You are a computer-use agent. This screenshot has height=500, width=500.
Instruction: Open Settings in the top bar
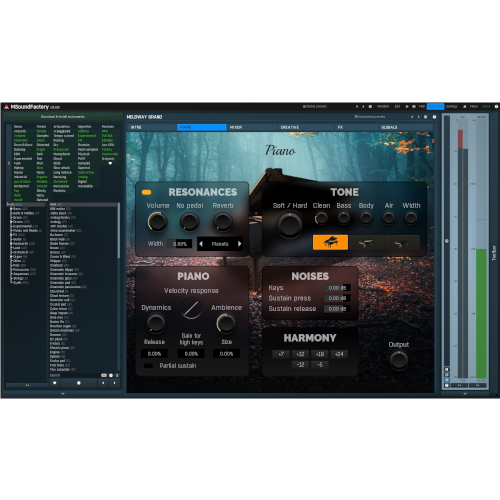pos(452,107)
